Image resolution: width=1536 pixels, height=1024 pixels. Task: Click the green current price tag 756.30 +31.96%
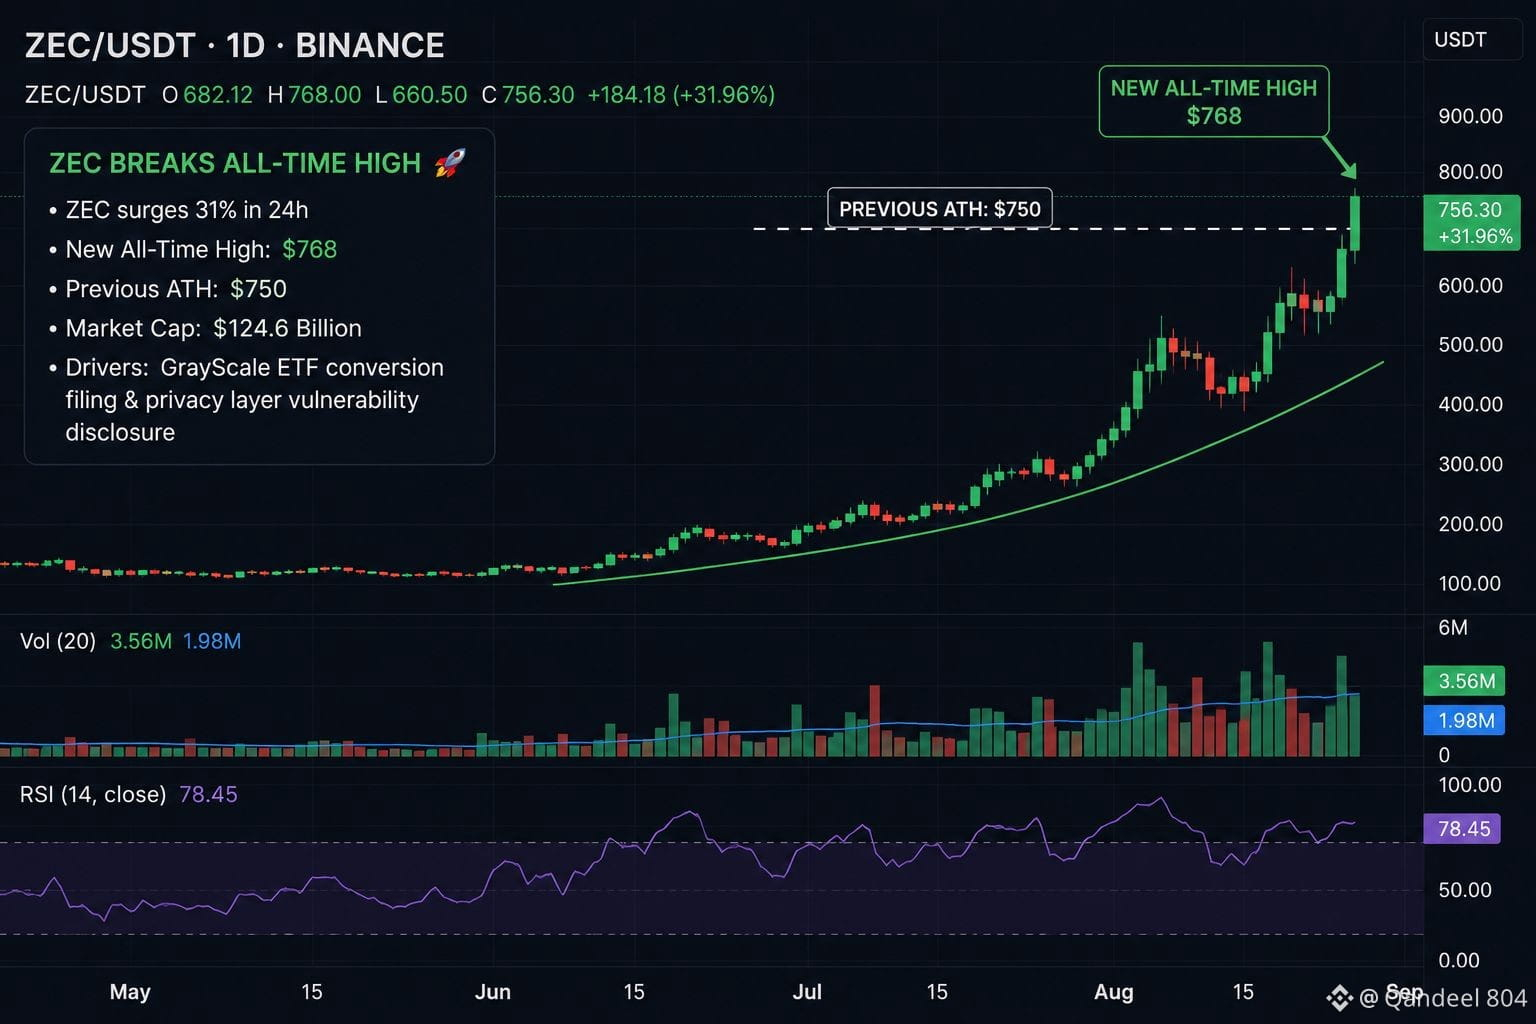click(x=1471, y=223)
